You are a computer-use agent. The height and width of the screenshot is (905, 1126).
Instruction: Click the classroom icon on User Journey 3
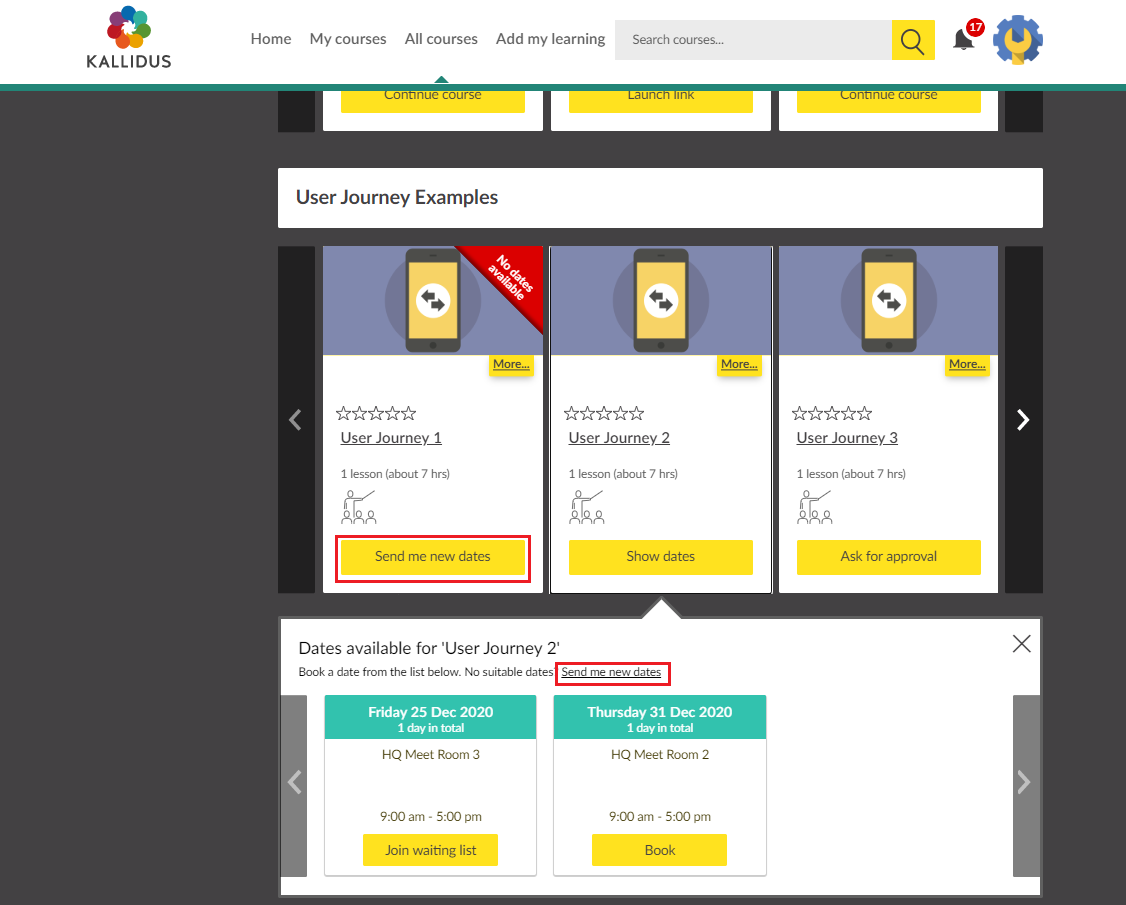click(x=815, y=507)
